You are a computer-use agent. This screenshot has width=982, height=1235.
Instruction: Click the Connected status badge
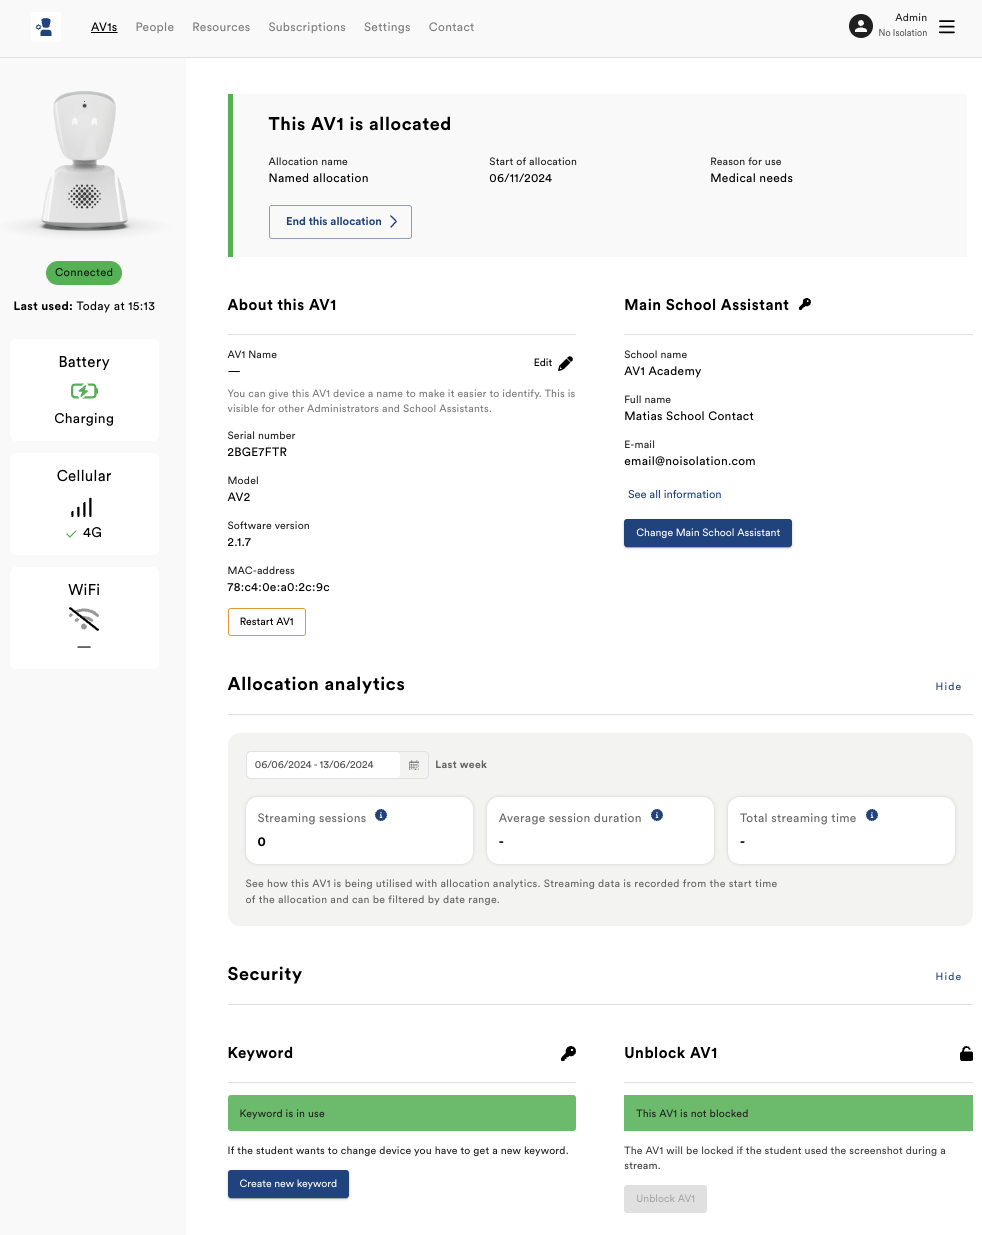tap(84, 272)
